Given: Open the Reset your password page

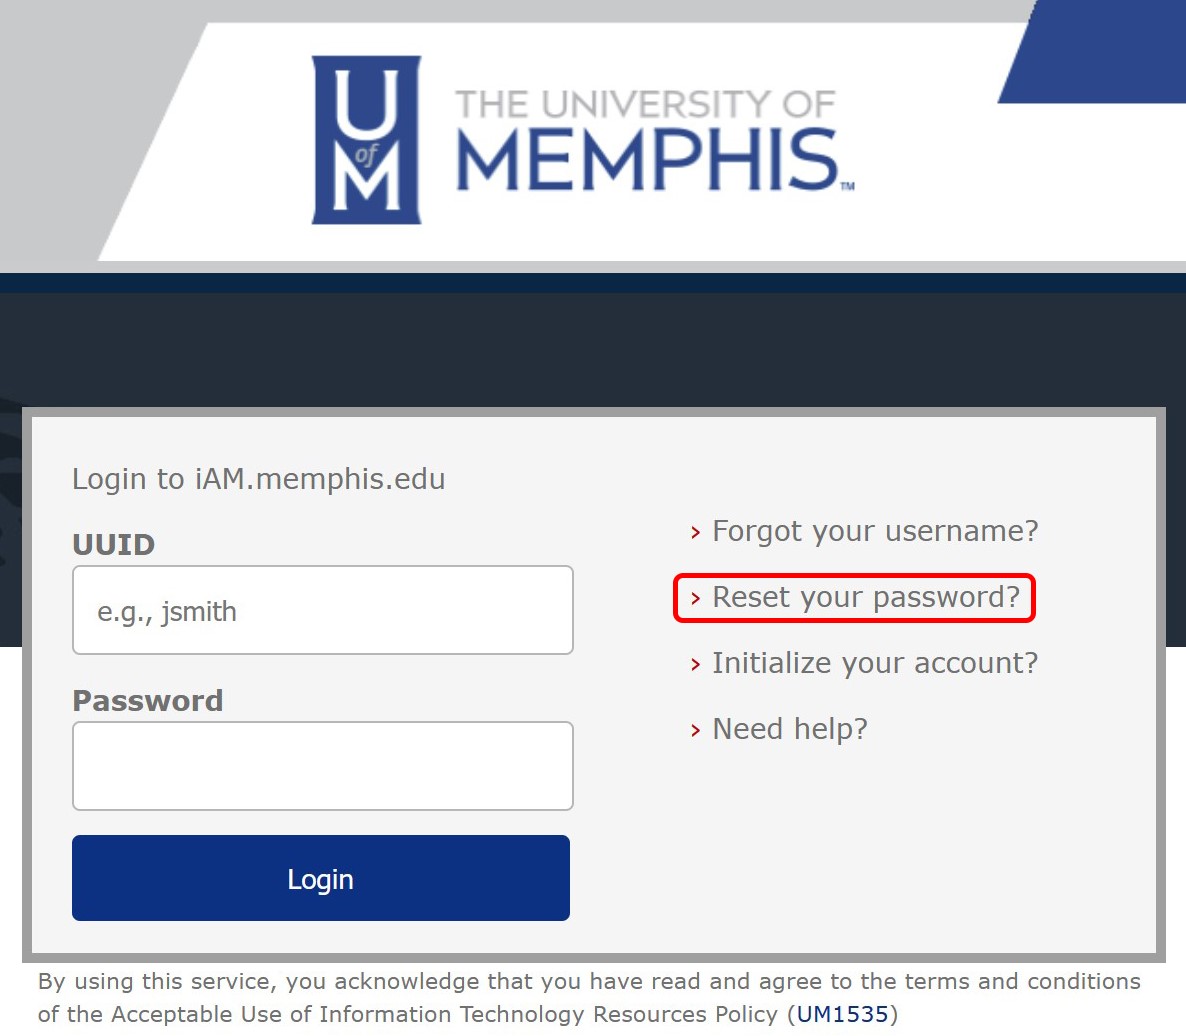Looking at the screenshot, I should coord(866,597).
